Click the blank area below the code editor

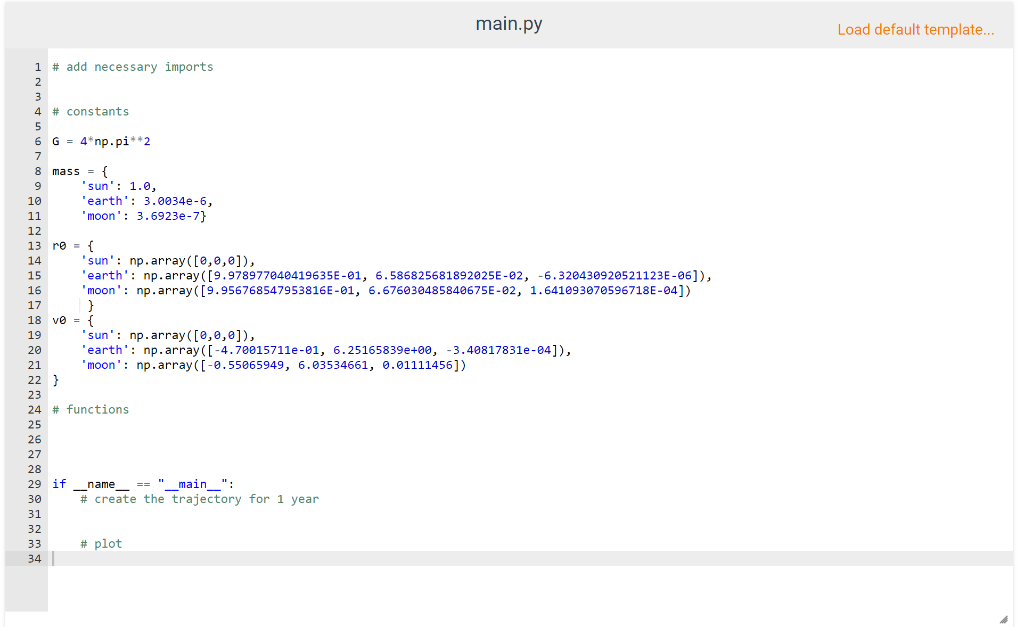[500, 595]
